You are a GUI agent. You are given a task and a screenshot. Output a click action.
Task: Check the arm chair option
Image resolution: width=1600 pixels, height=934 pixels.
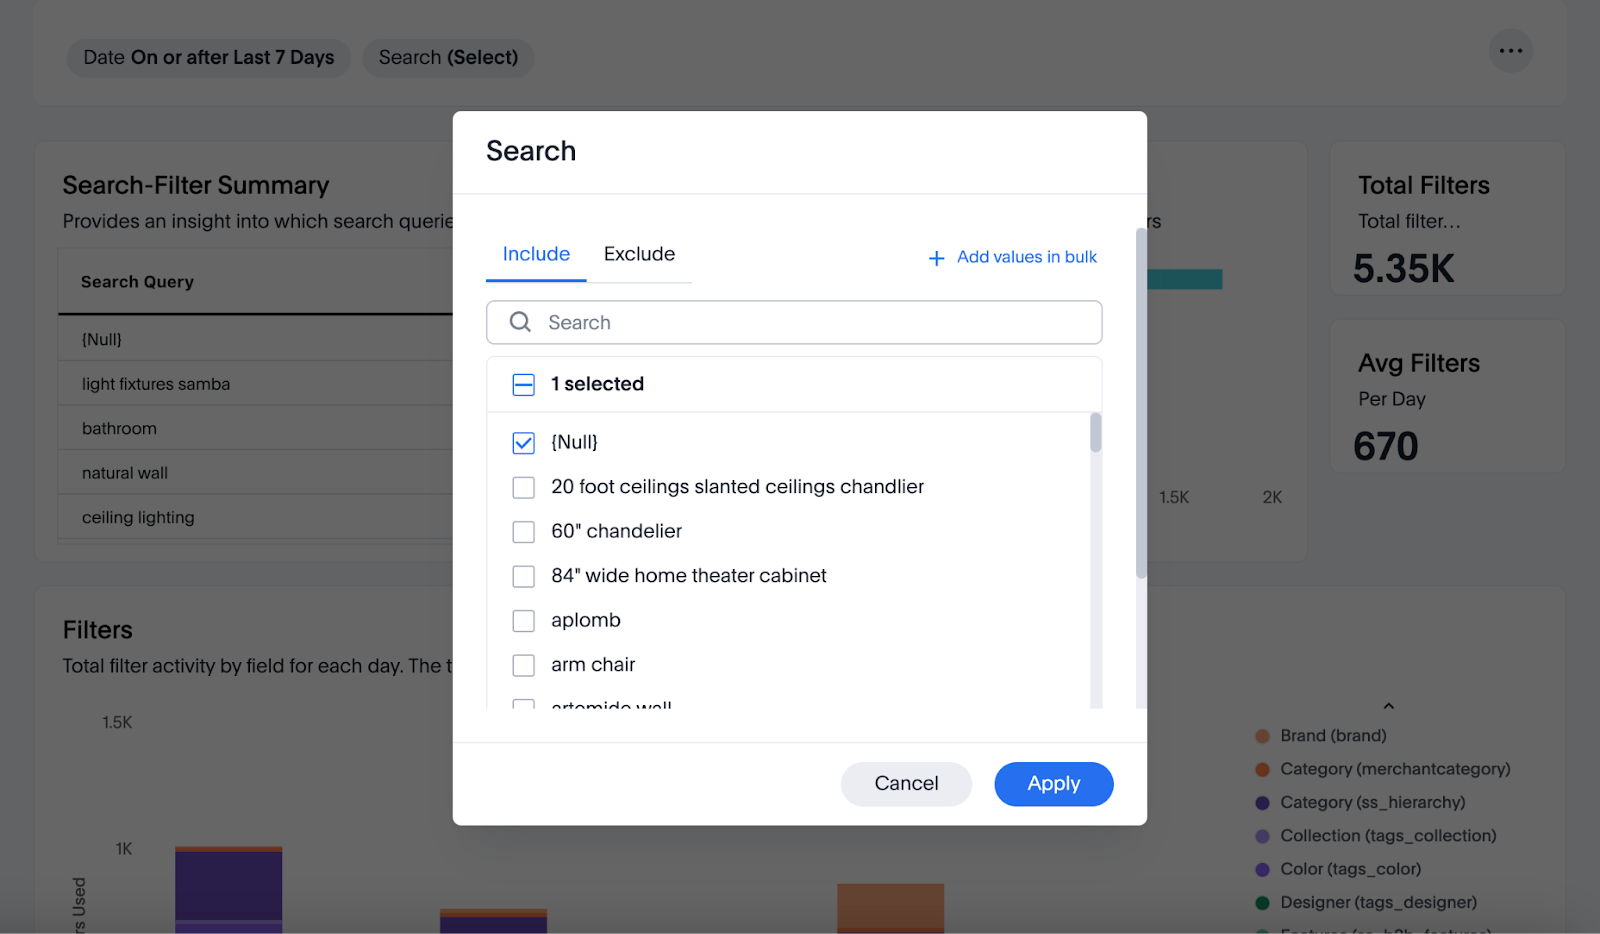coord(523,665)
